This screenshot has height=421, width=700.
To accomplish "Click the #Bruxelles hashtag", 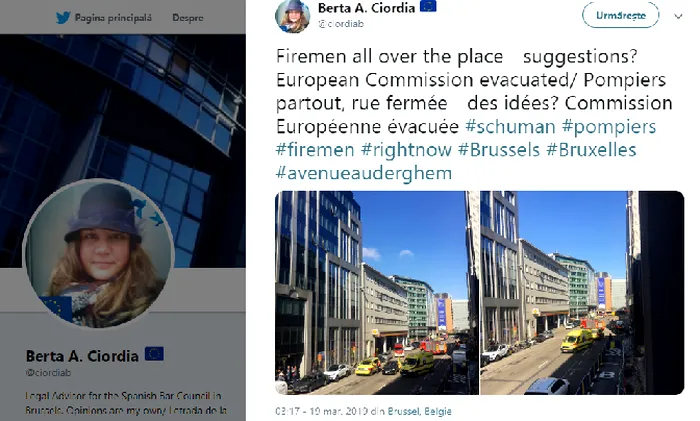I will [591, 150].
